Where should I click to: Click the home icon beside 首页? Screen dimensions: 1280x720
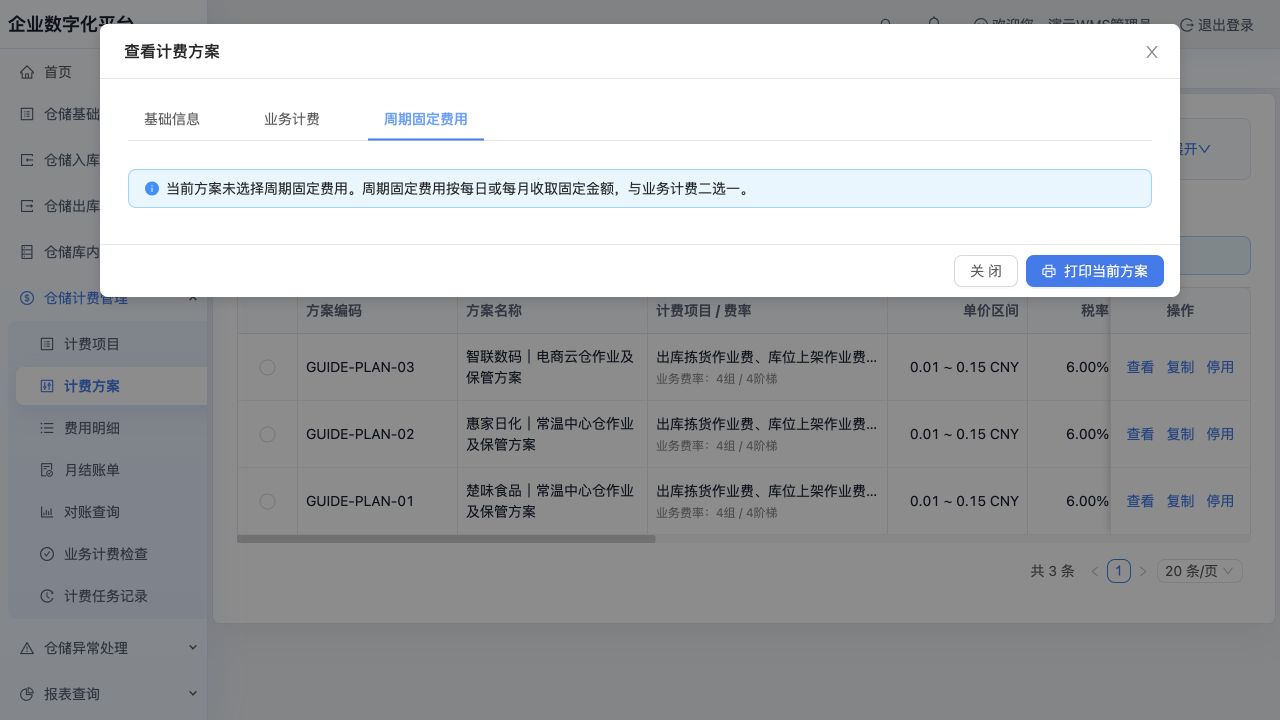click(x=27, y=72)
